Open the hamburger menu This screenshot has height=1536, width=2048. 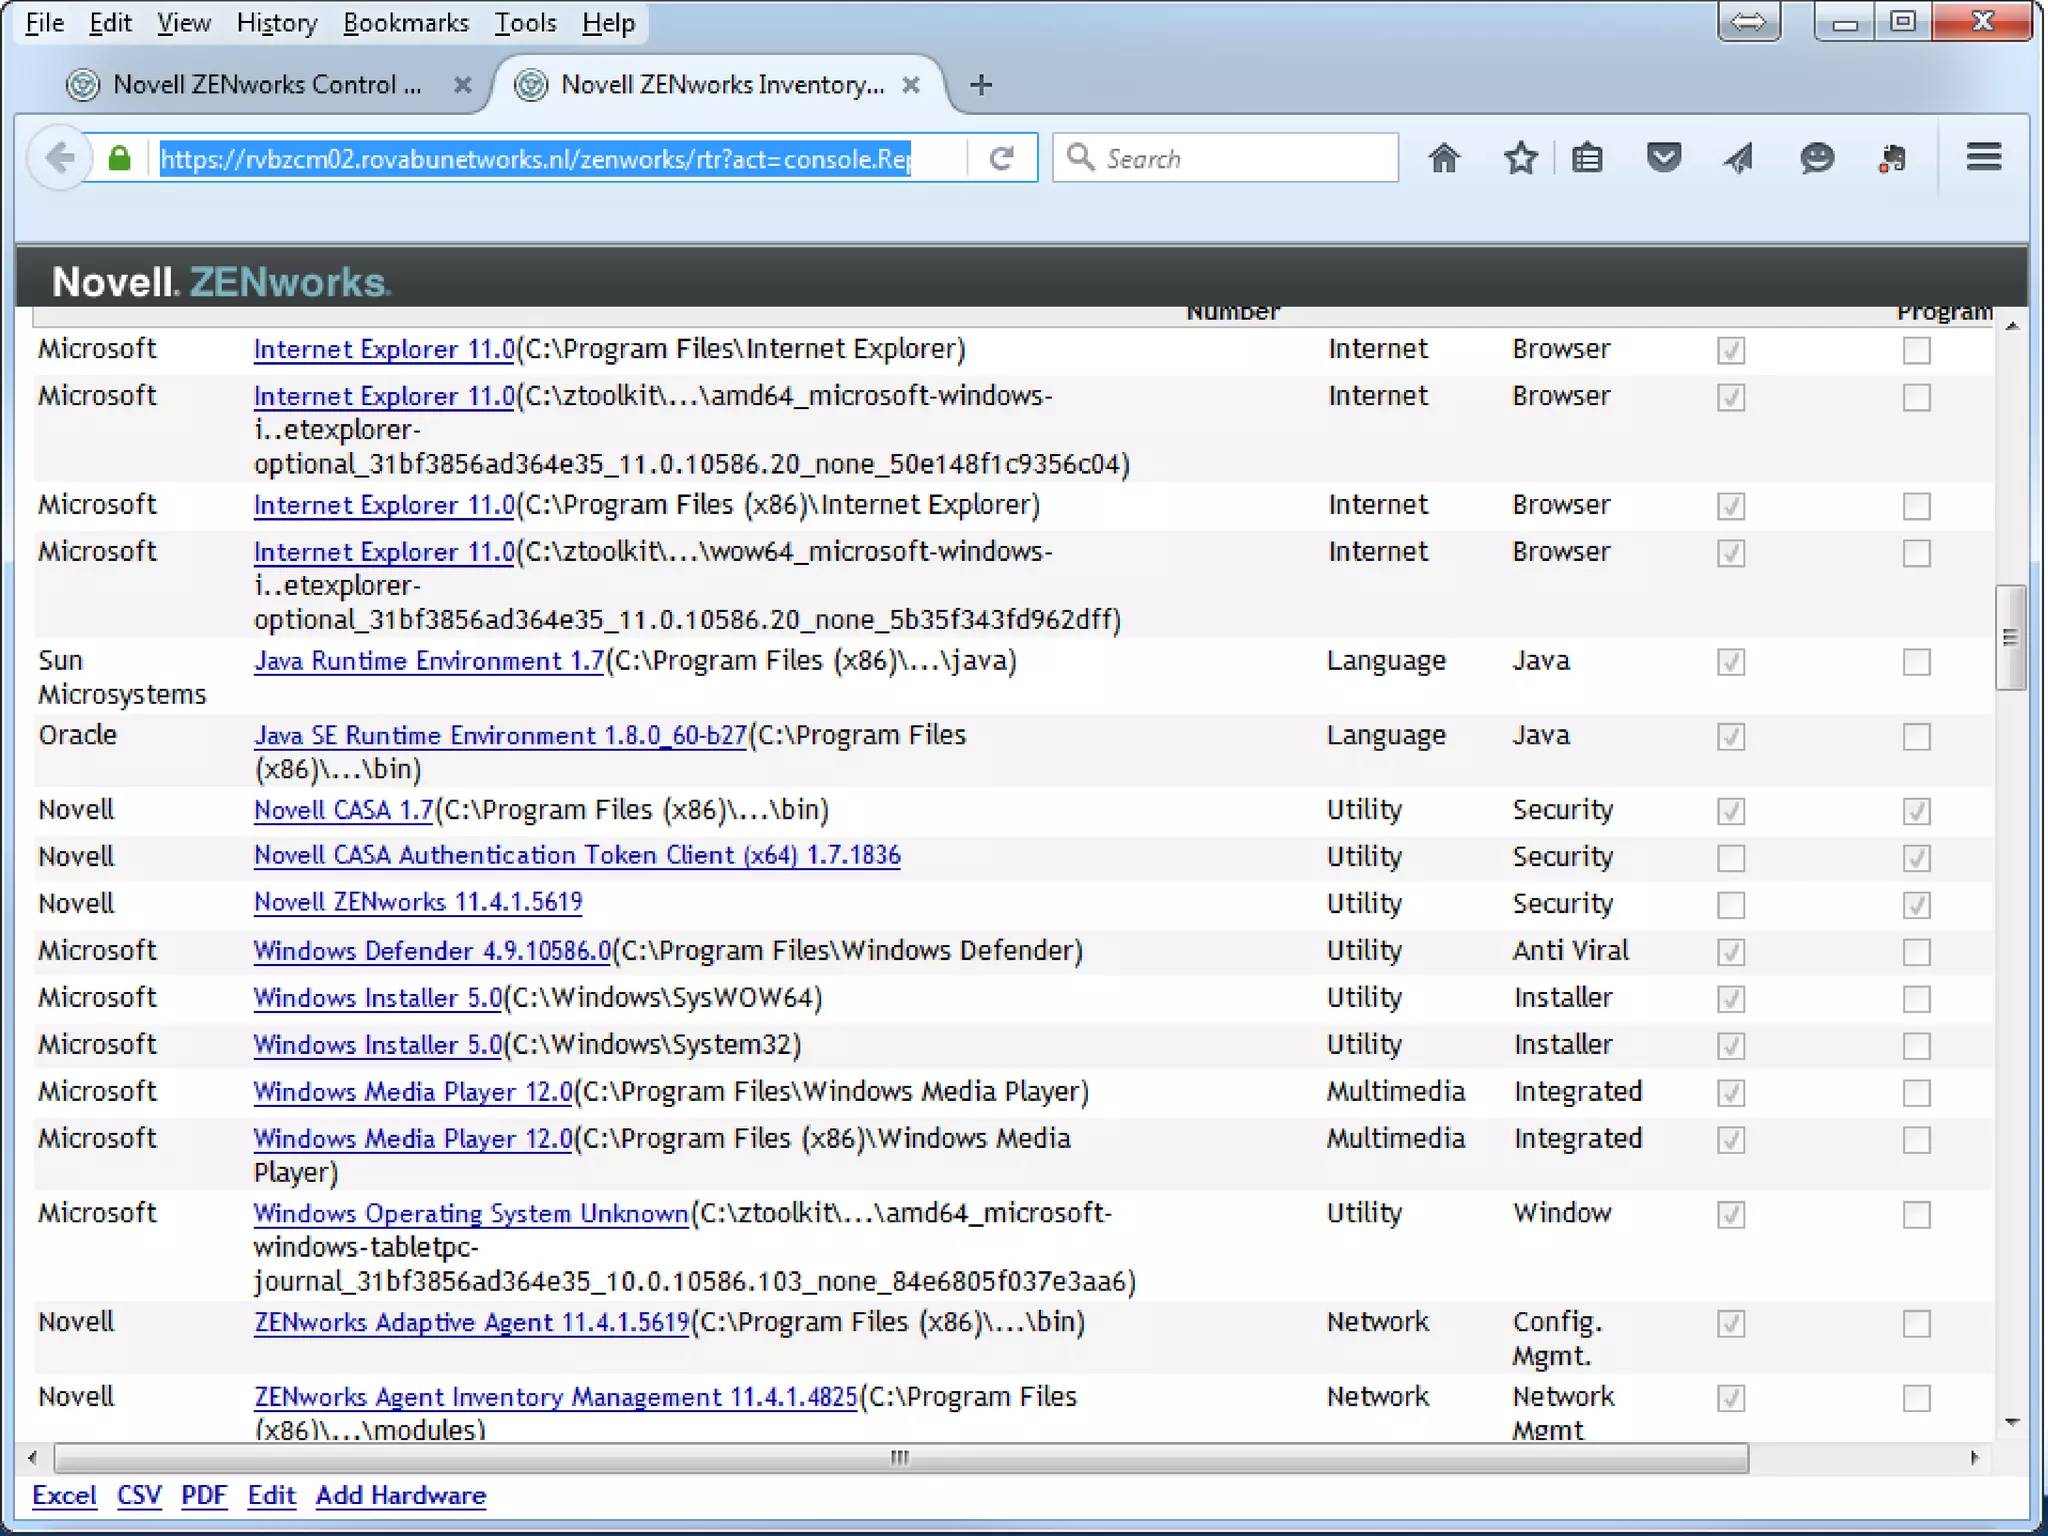pyautogui.click(x=1983, y=157)
